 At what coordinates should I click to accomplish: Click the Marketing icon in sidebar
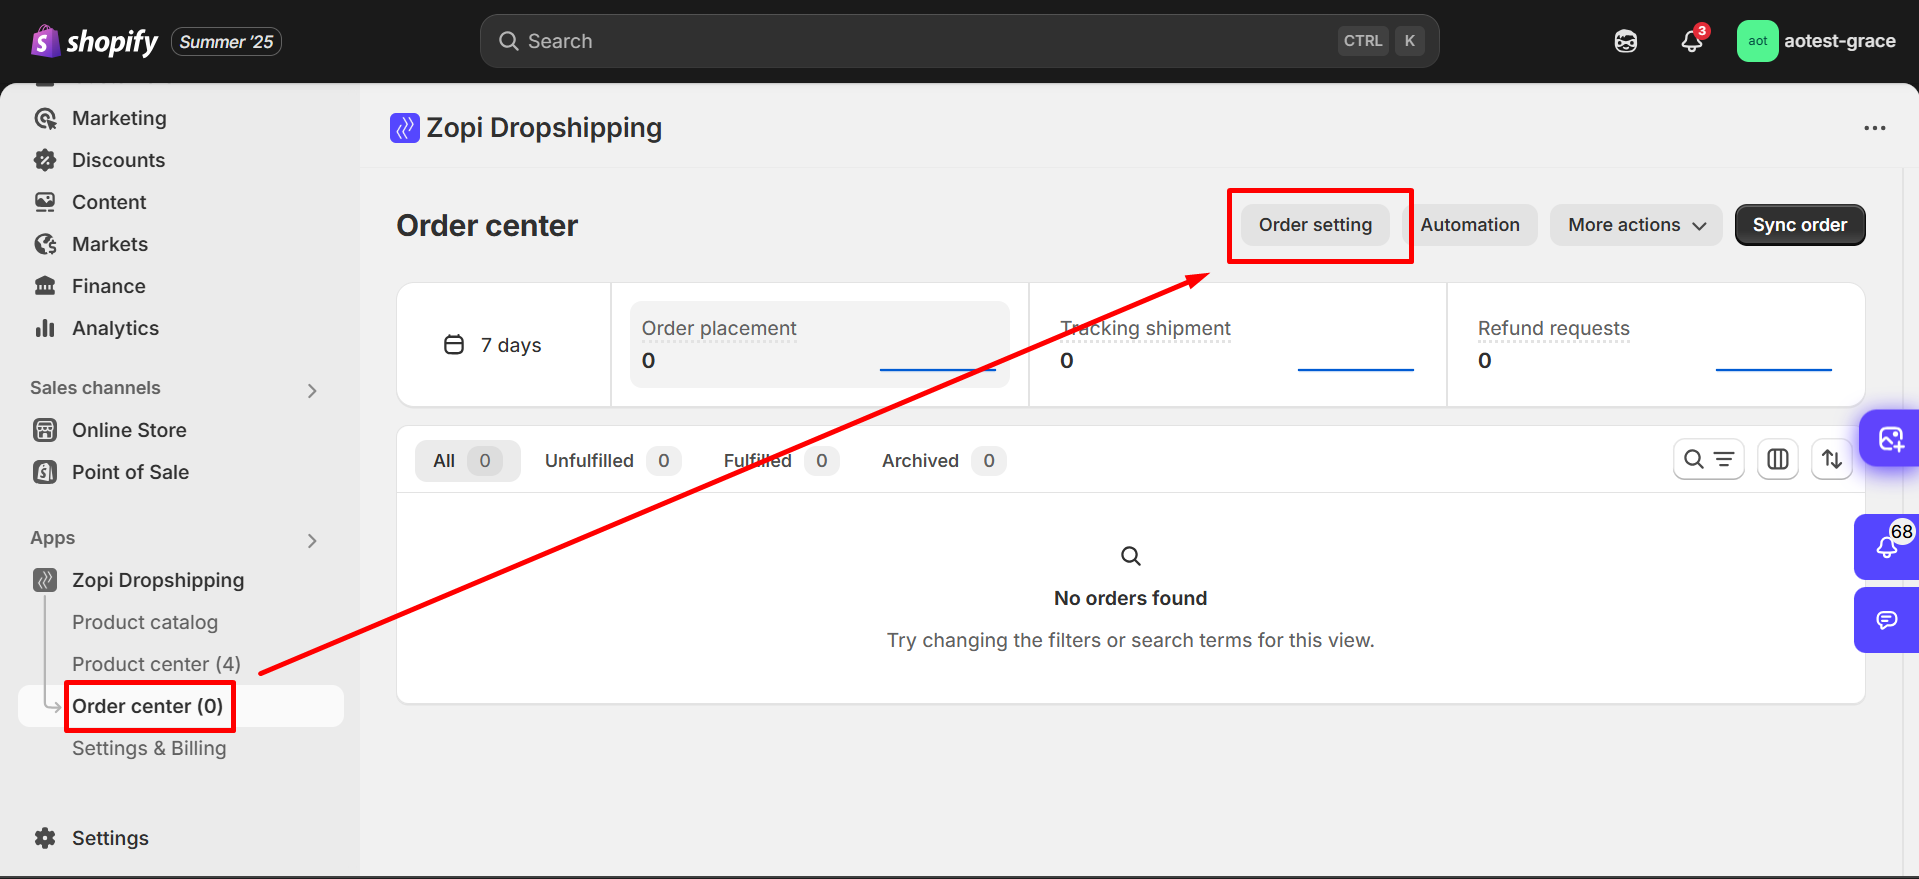(45, 118)
